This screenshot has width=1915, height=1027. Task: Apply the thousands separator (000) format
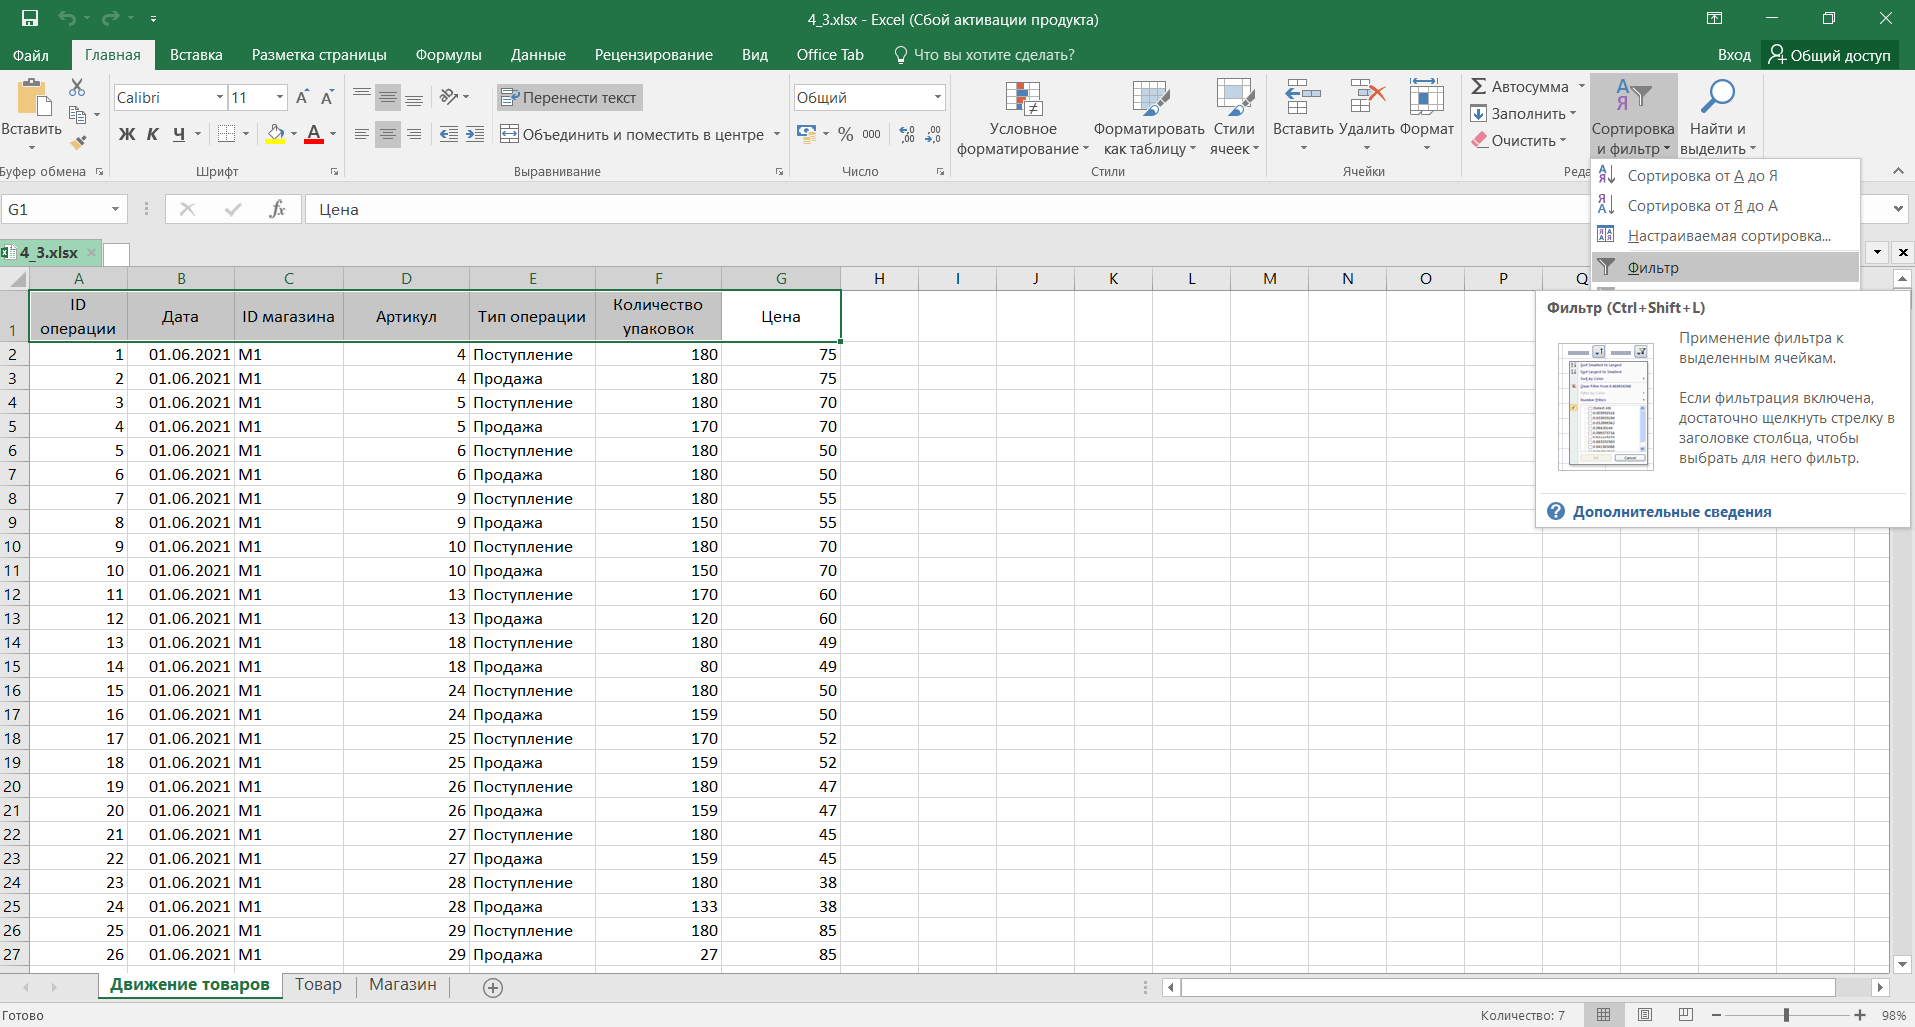tap(872, 134)
